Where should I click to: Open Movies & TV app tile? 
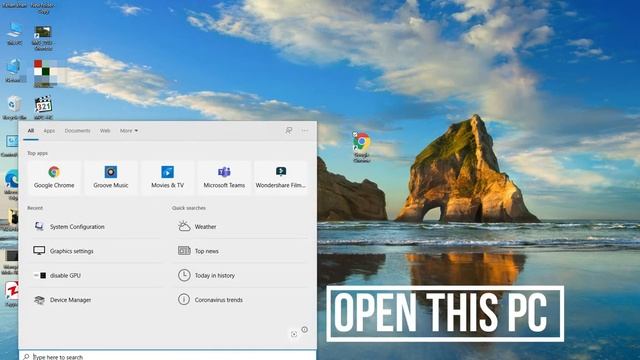tap(167, 178)
